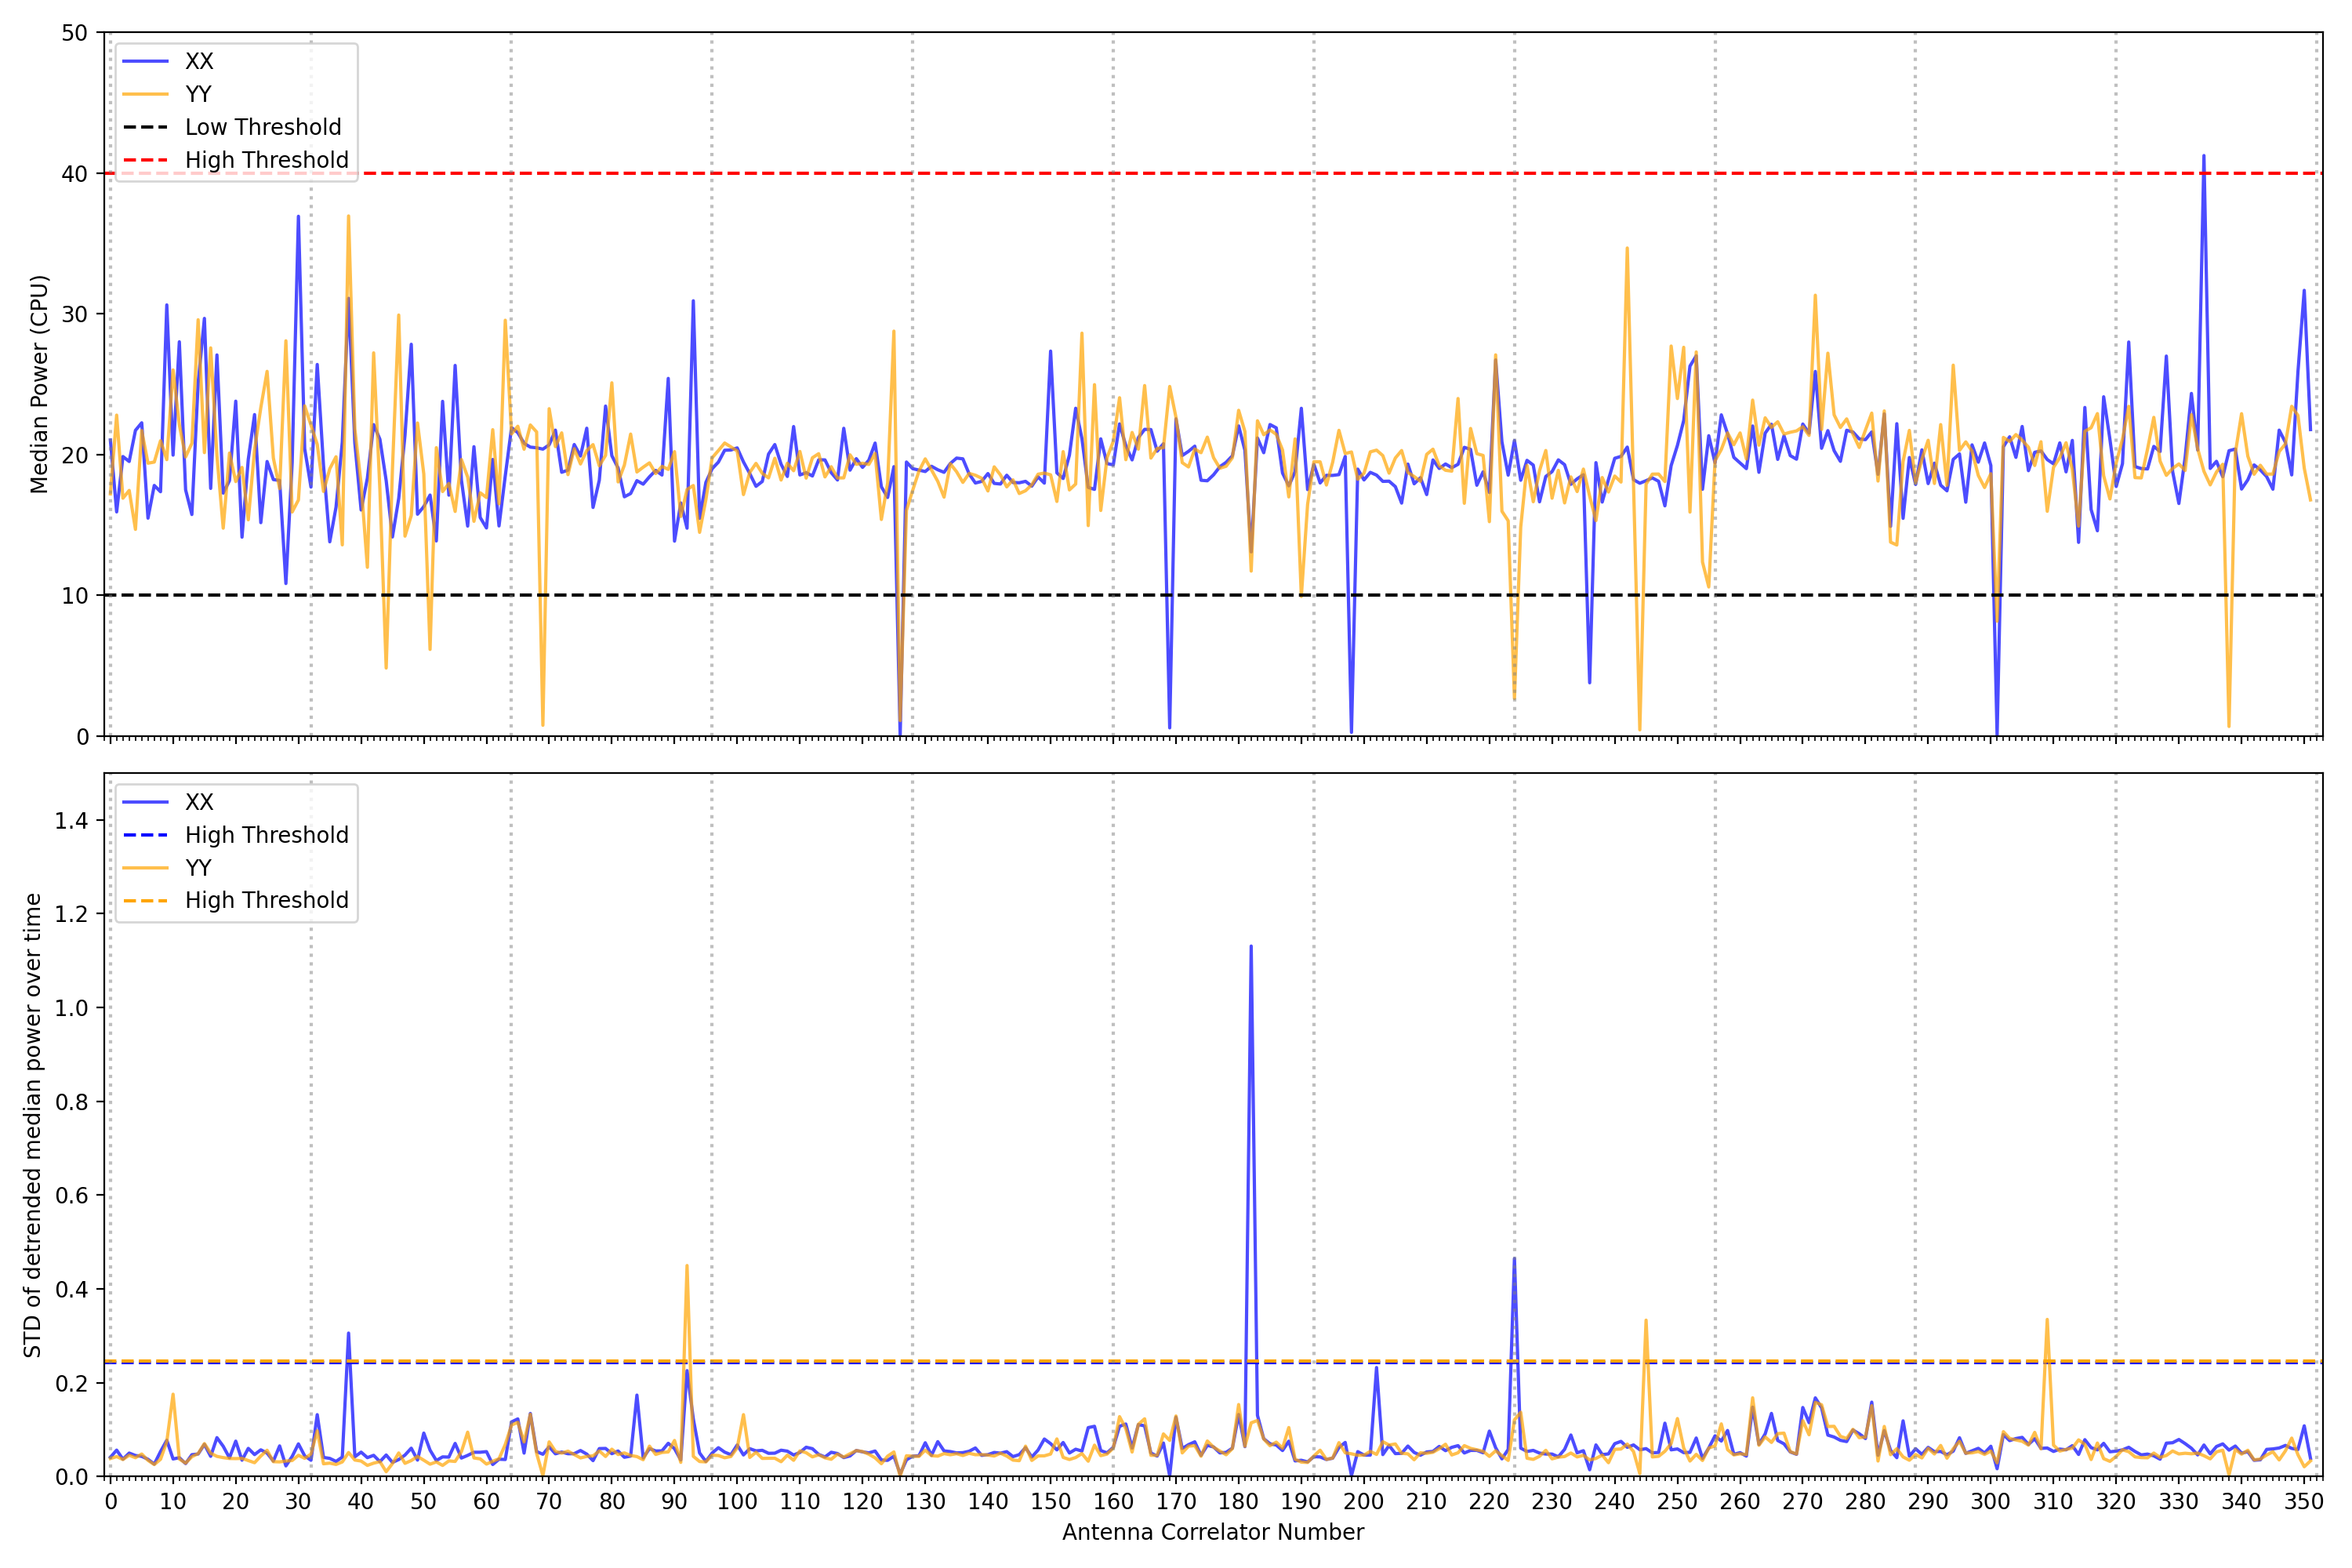Click x-axis tick label 180
This screenshot has width=2352, height=1568.
point(1238,1502)
